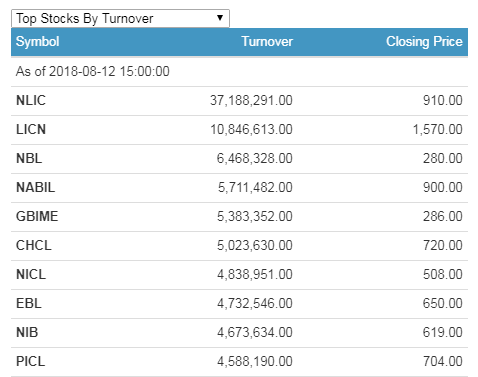Open the LICN stock symbol link
This screenshot has width=478, height=377.
pyautogui.click(x=31, y=129)
